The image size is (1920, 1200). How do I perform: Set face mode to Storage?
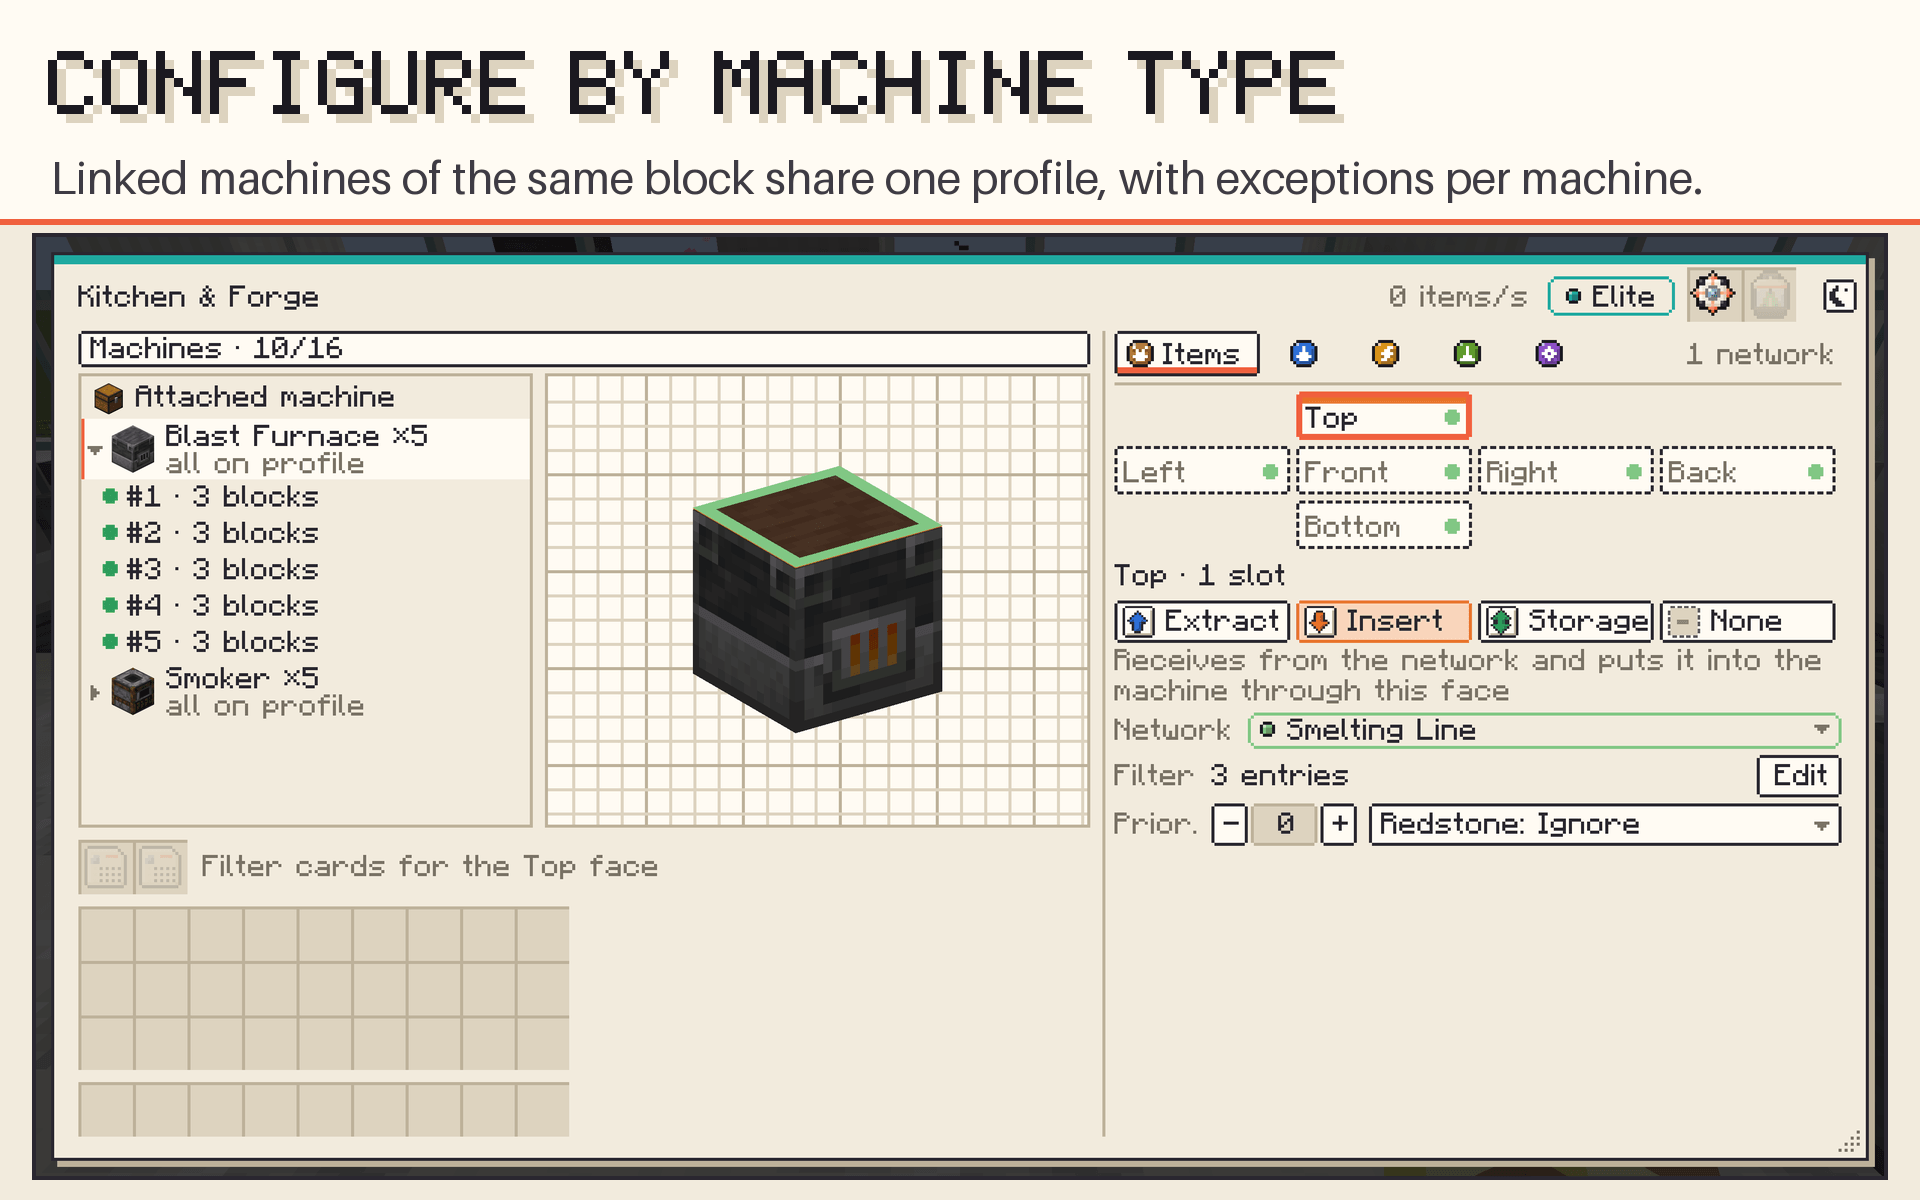coord(1565,621)
